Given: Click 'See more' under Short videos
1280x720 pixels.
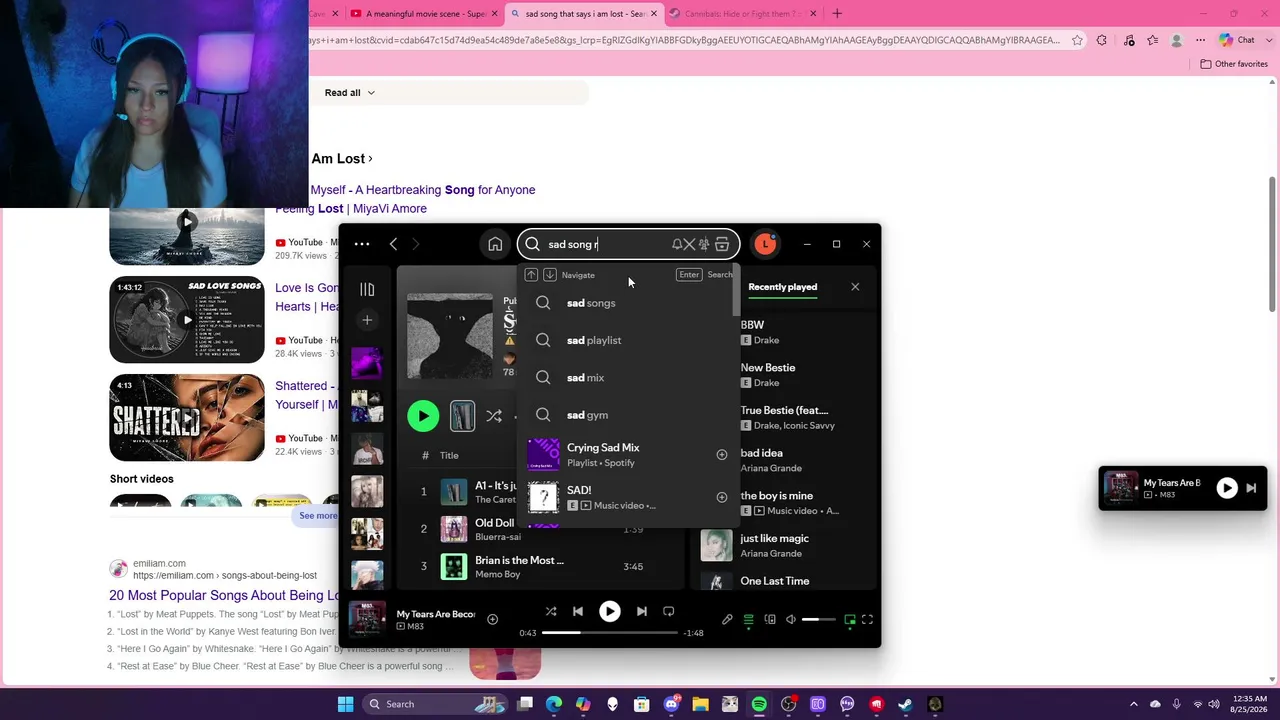Looking at the screenshot, I should point(318,516).
